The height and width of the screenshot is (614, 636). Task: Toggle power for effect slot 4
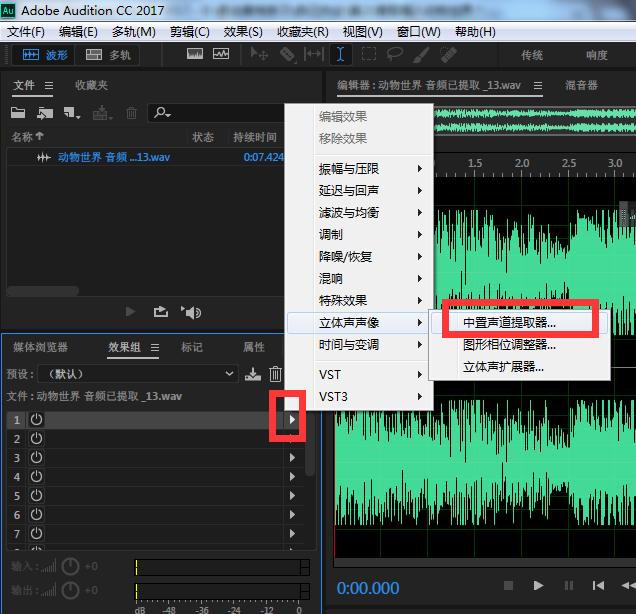click(x=36, y=477)
